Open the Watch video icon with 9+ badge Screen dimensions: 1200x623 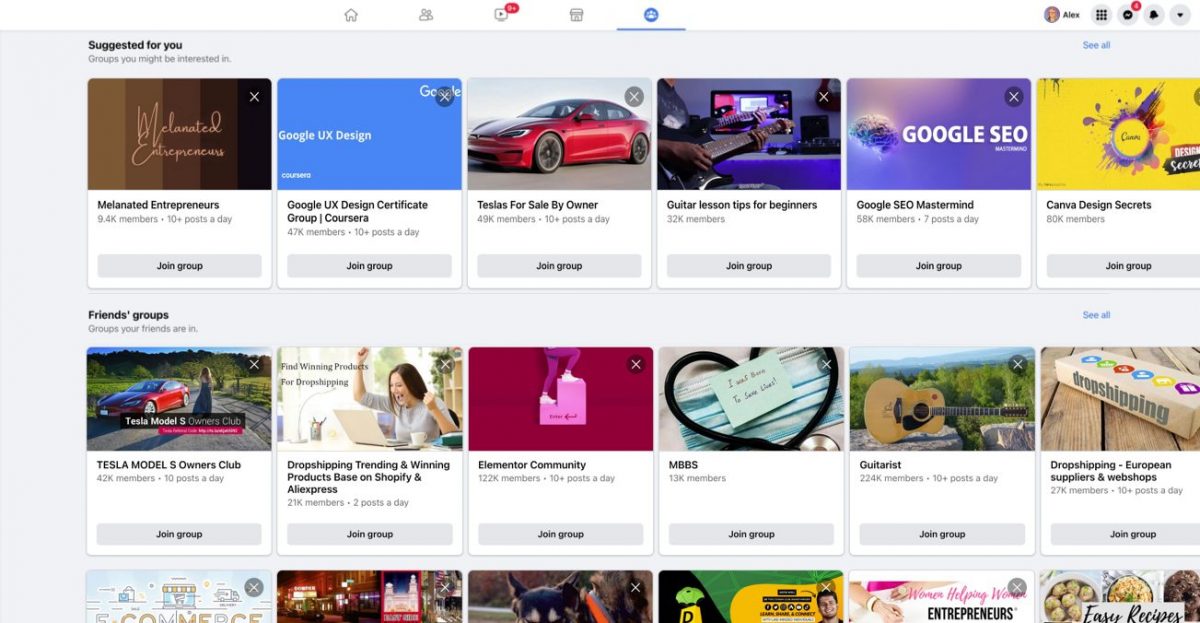pos(502,15)
